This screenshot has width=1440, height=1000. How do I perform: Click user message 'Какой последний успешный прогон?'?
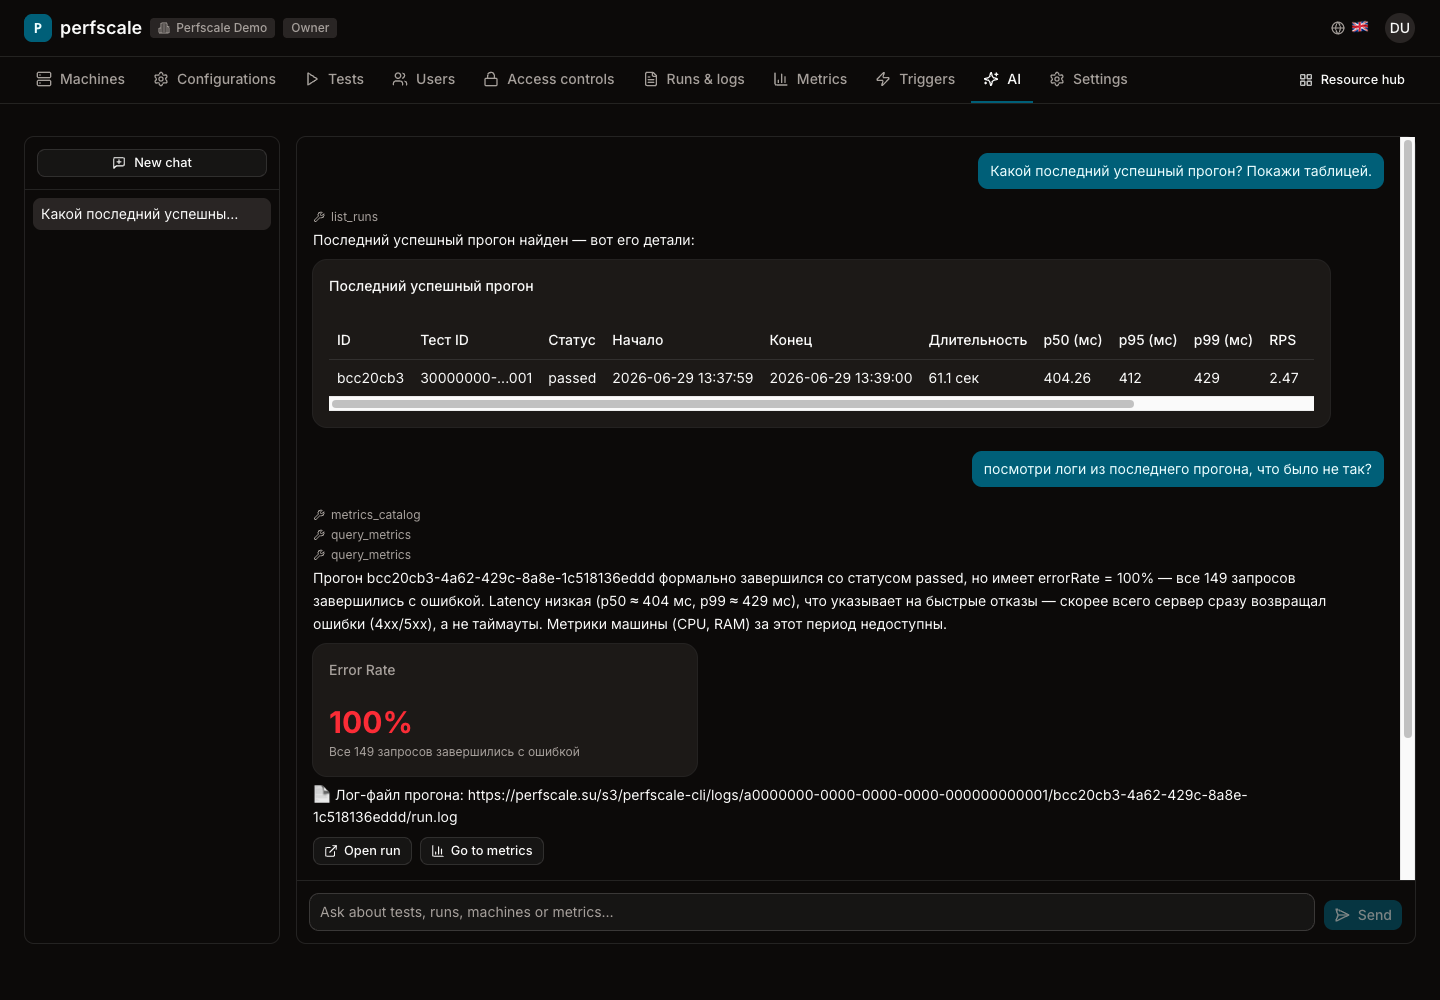point(1181,171)
